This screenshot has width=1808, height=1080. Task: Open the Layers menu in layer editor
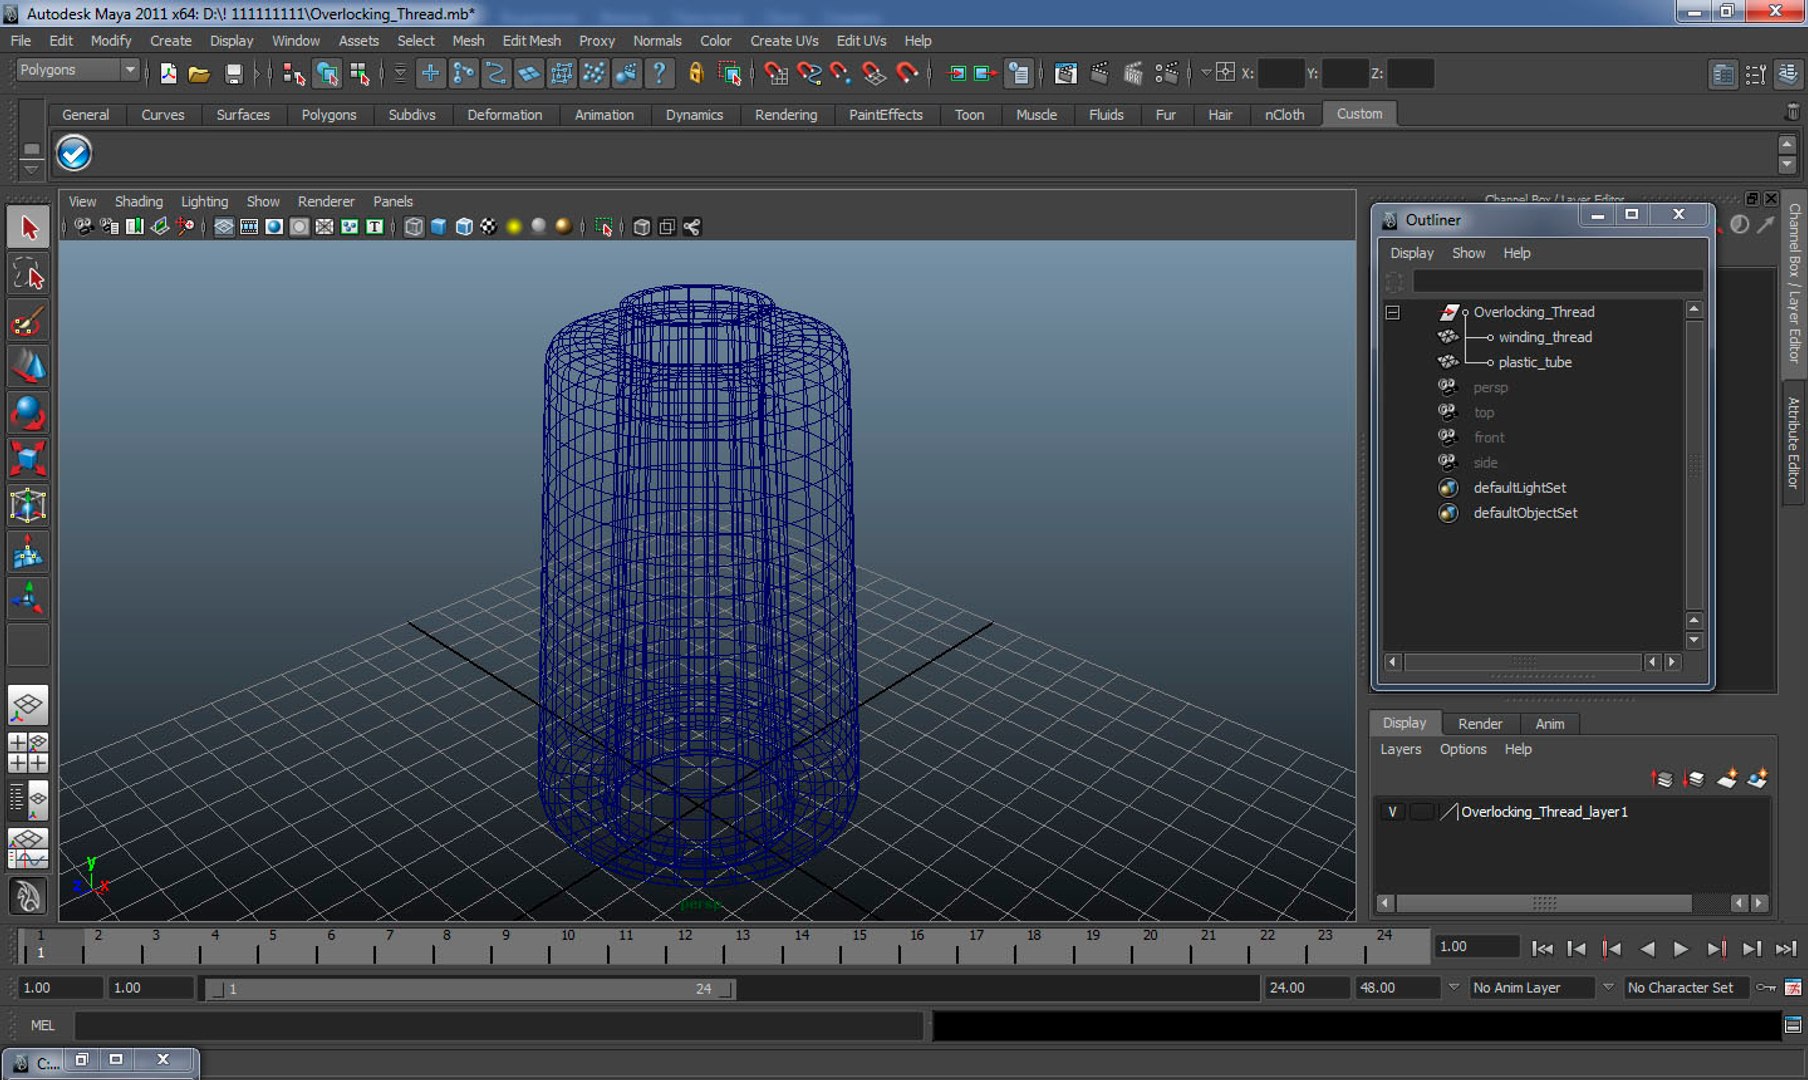[x=1400, y=749]
